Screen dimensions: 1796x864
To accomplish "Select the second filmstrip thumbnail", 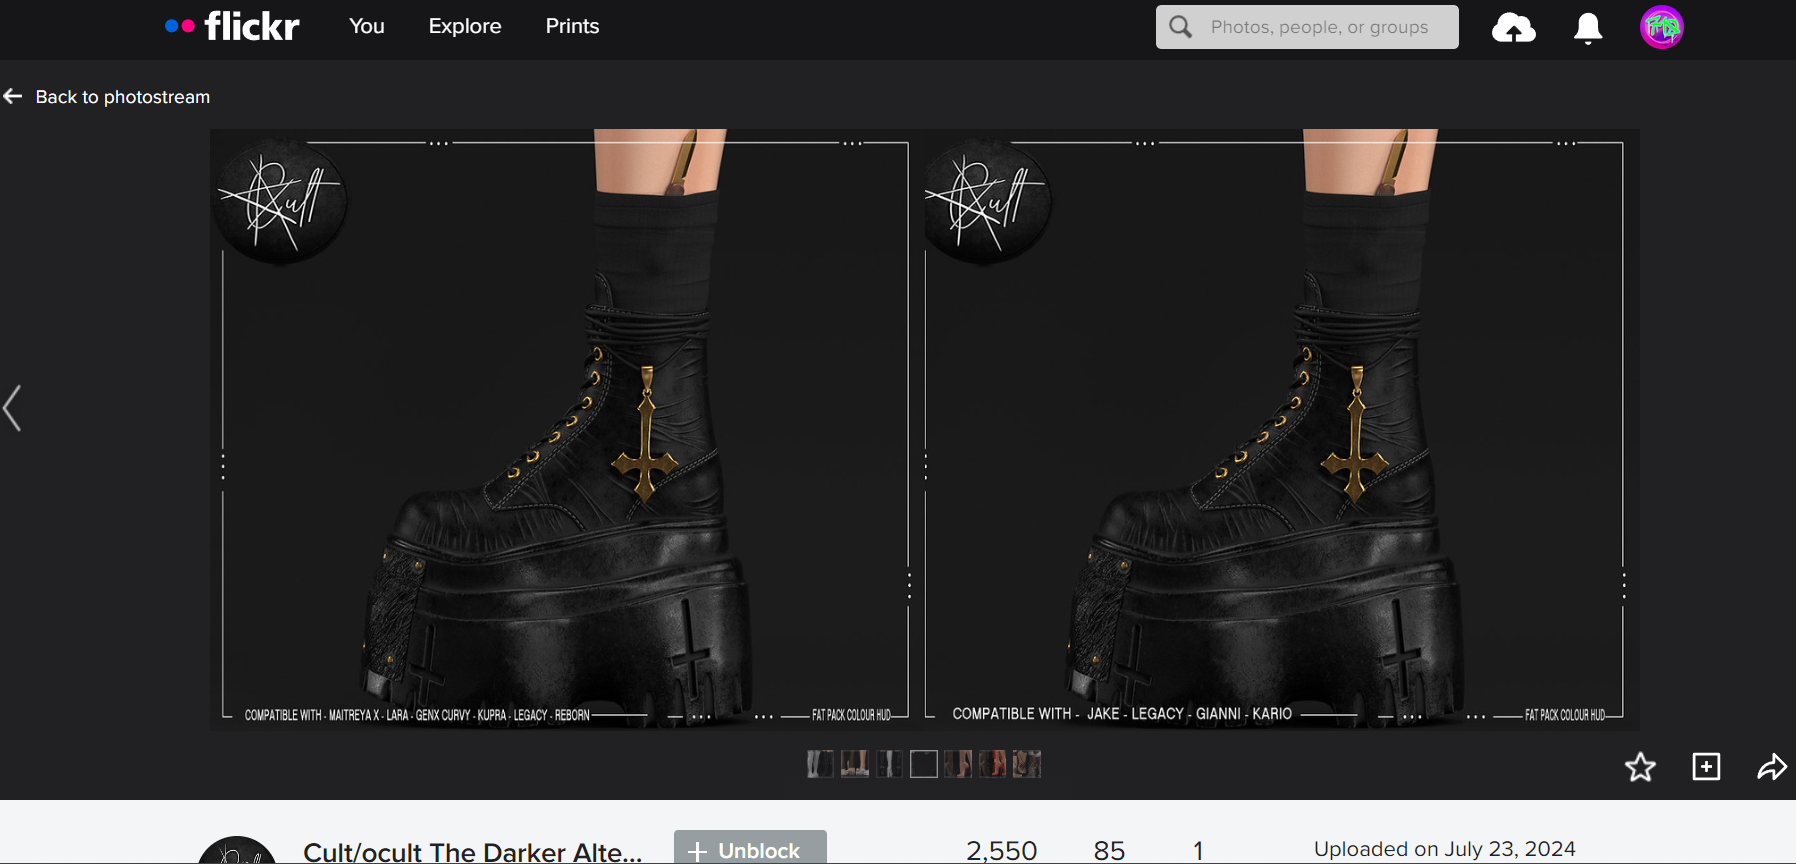I will click(x=855, y=764).
